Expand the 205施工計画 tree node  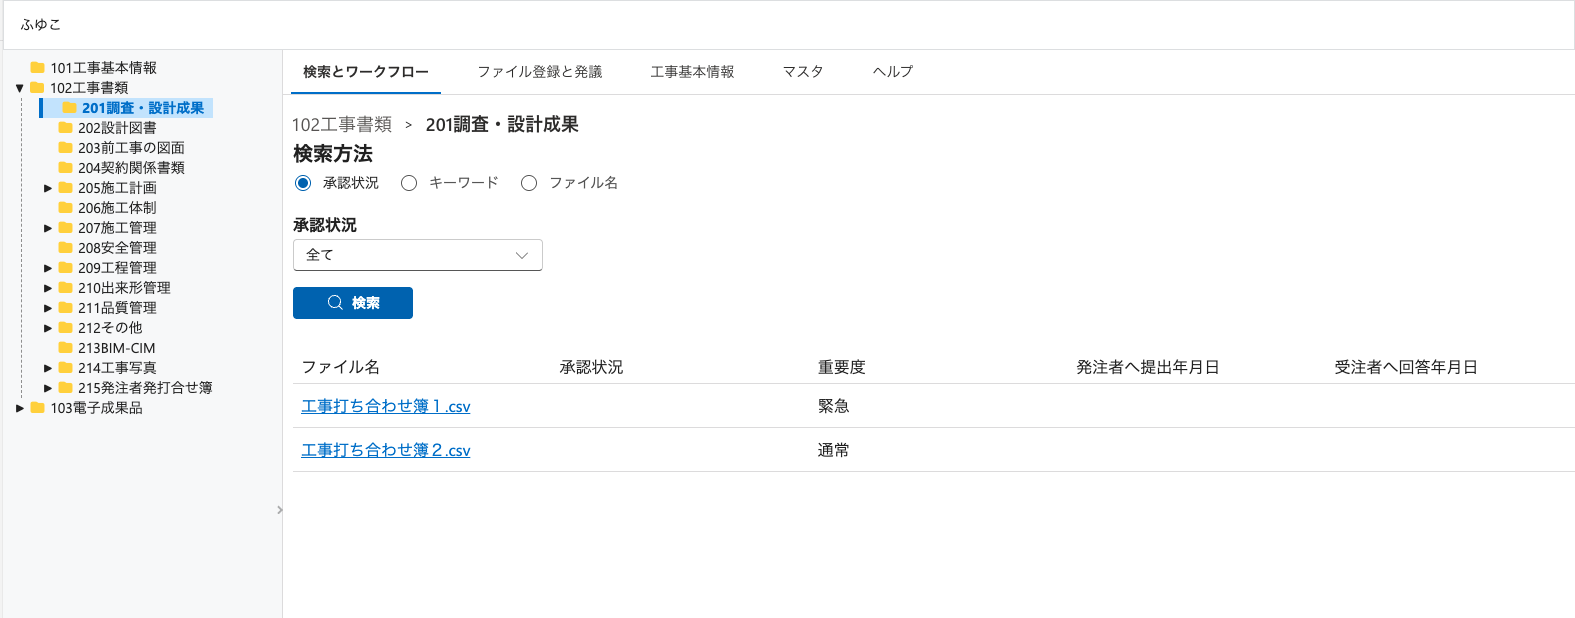(x=48, y=188)
